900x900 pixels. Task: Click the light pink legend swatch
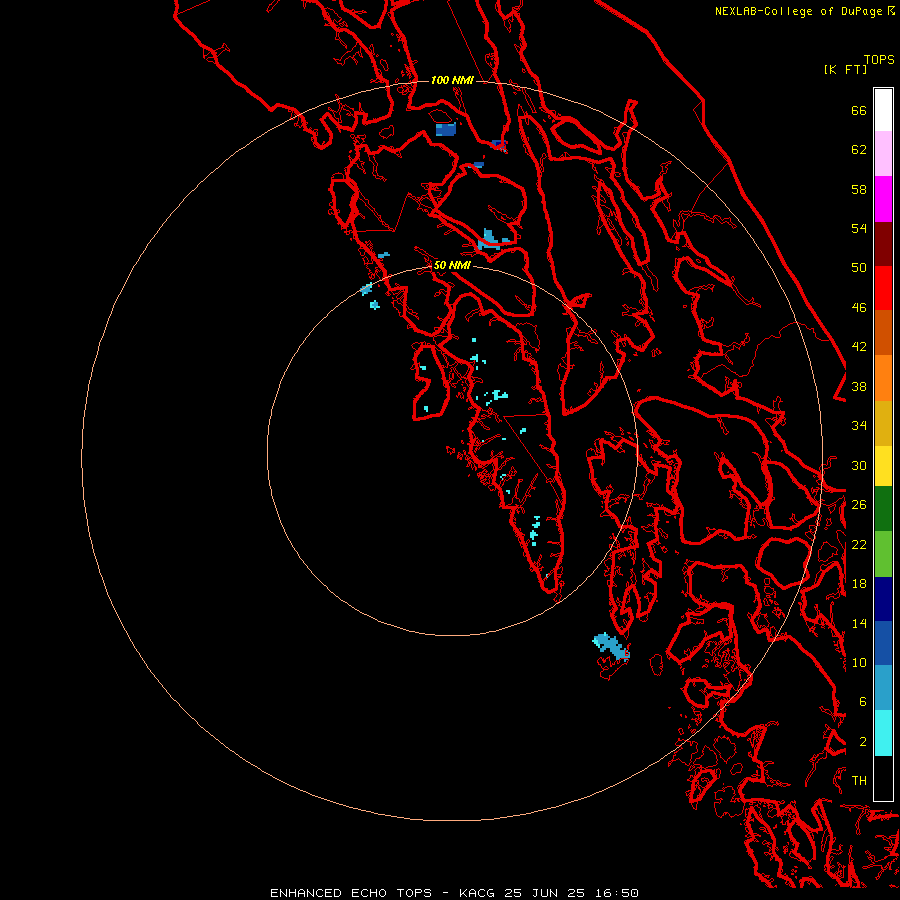883,154
